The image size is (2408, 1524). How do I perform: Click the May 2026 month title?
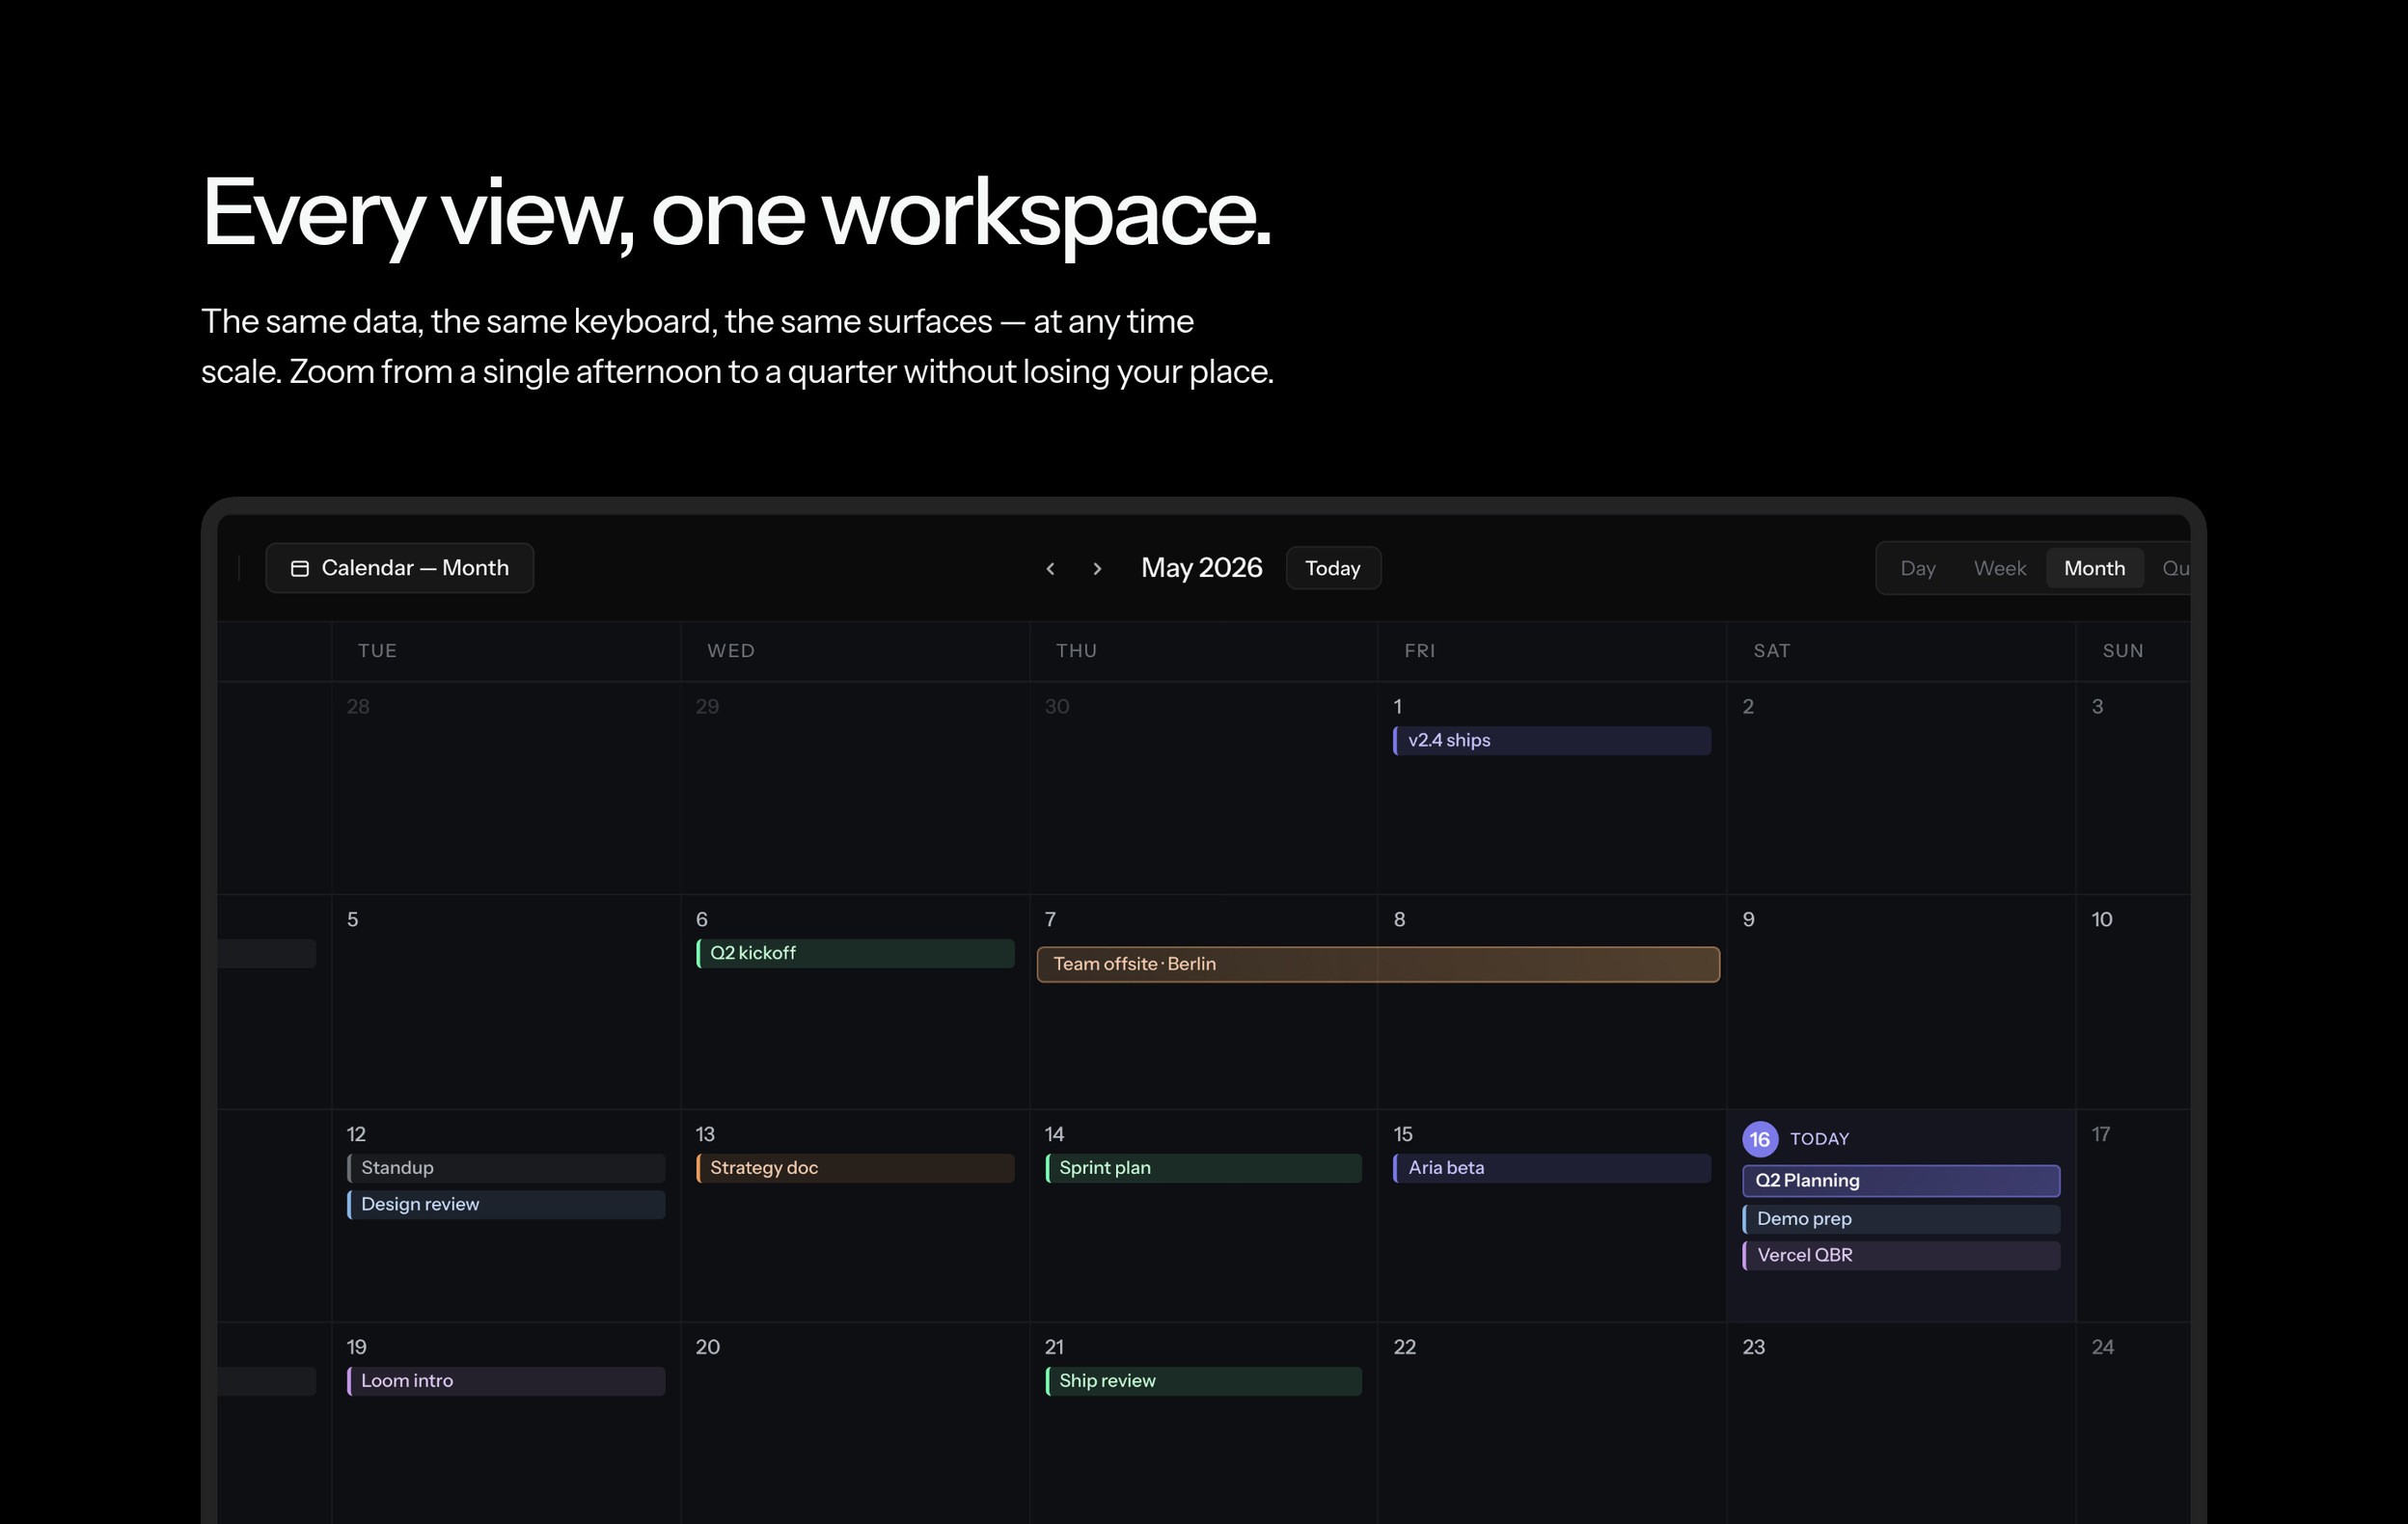(x=1201, y=568)
